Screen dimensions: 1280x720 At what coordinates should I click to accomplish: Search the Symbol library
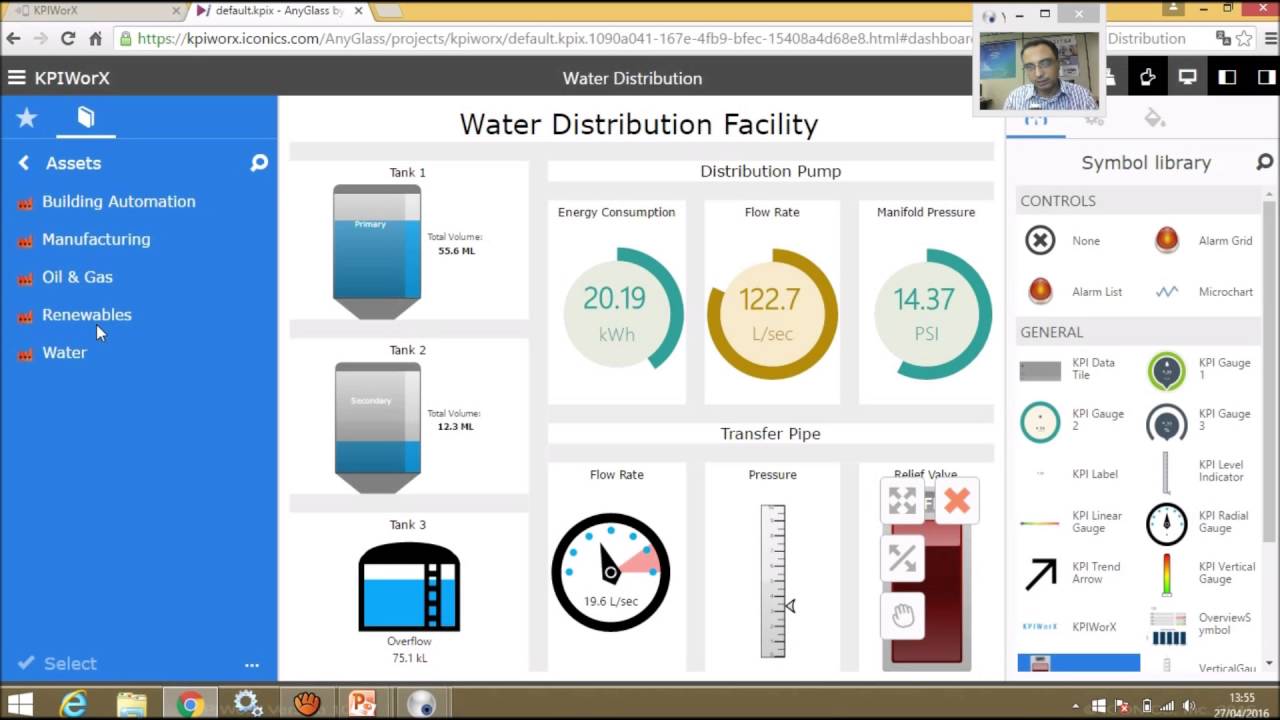tap(1264, 162)
